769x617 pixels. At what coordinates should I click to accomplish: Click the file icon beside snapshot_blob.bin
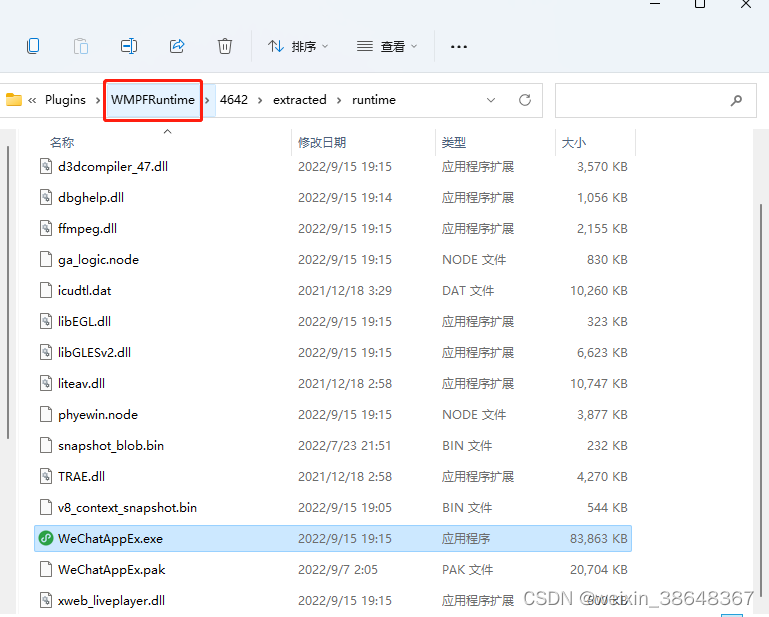46,445
